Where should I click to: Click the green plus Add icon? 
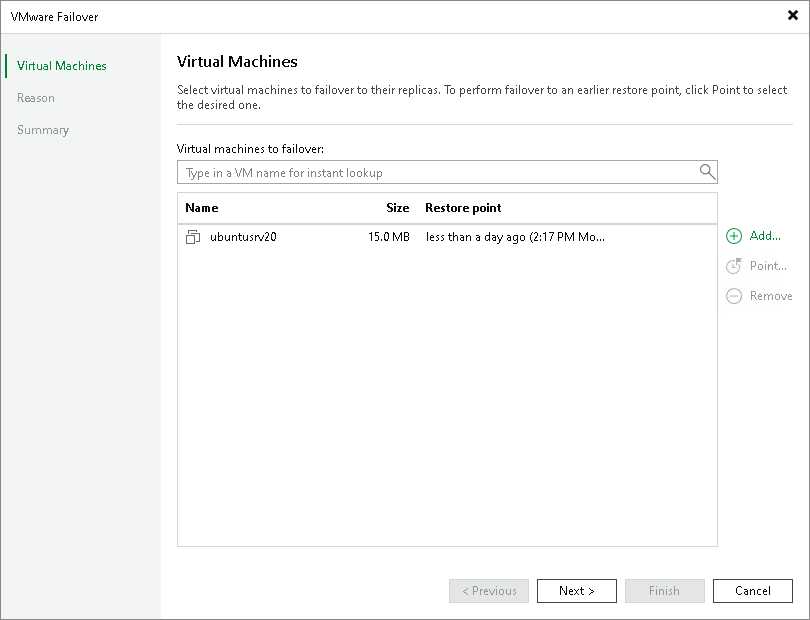coord(734,236)
